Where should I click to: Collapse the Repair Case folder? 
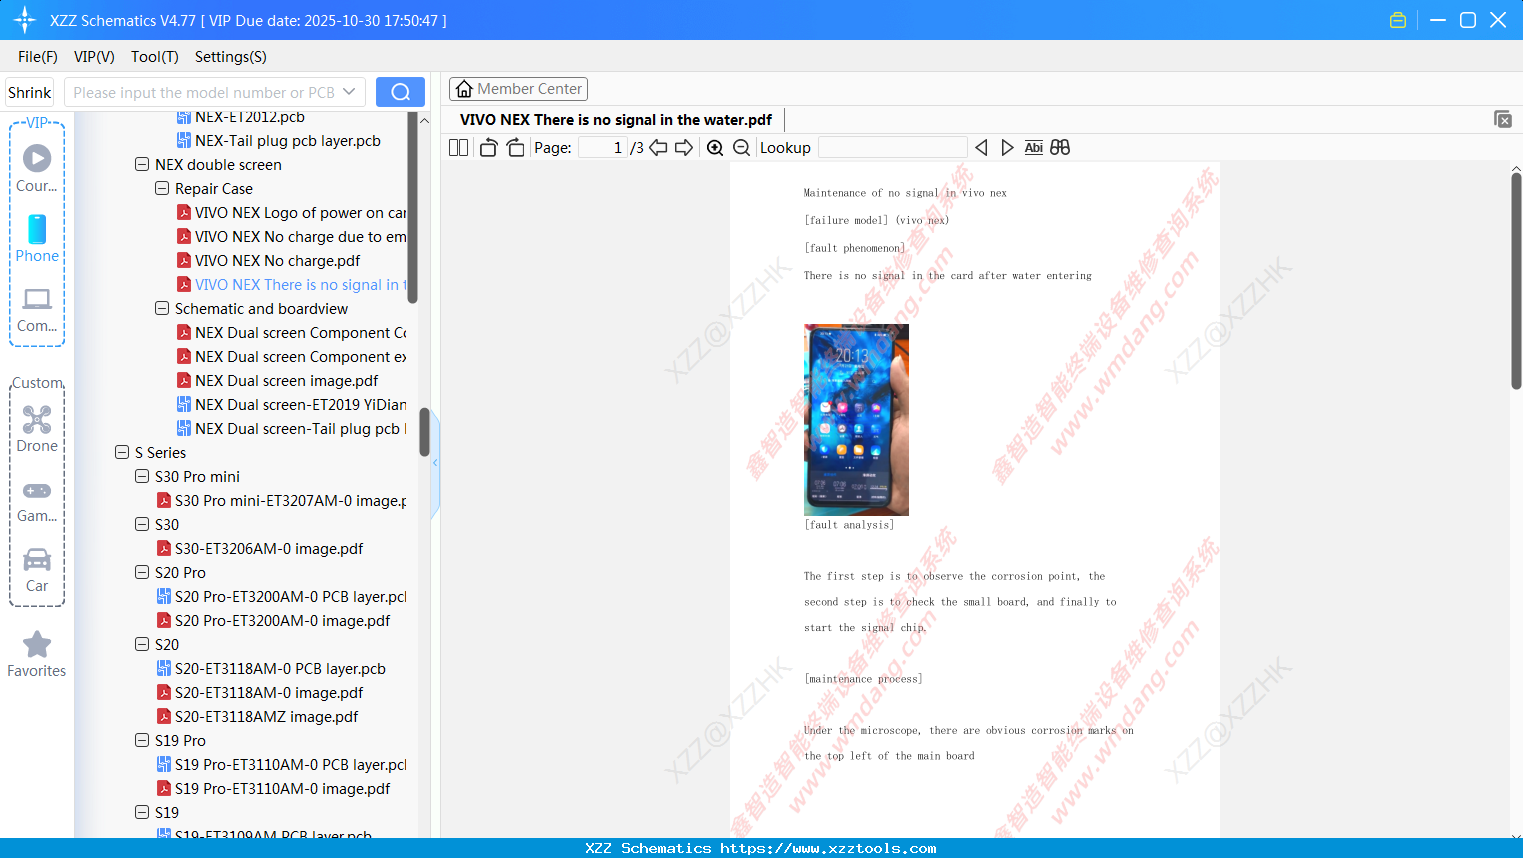[x=162, y=188]
